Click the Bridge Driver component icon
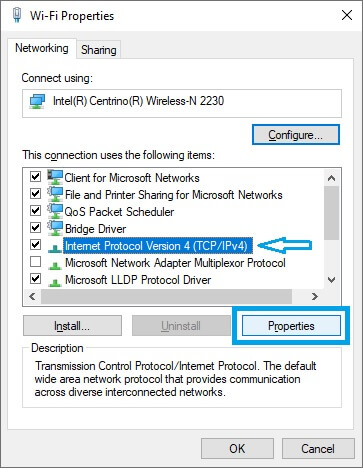363x468 pixels. click(55, 228)
